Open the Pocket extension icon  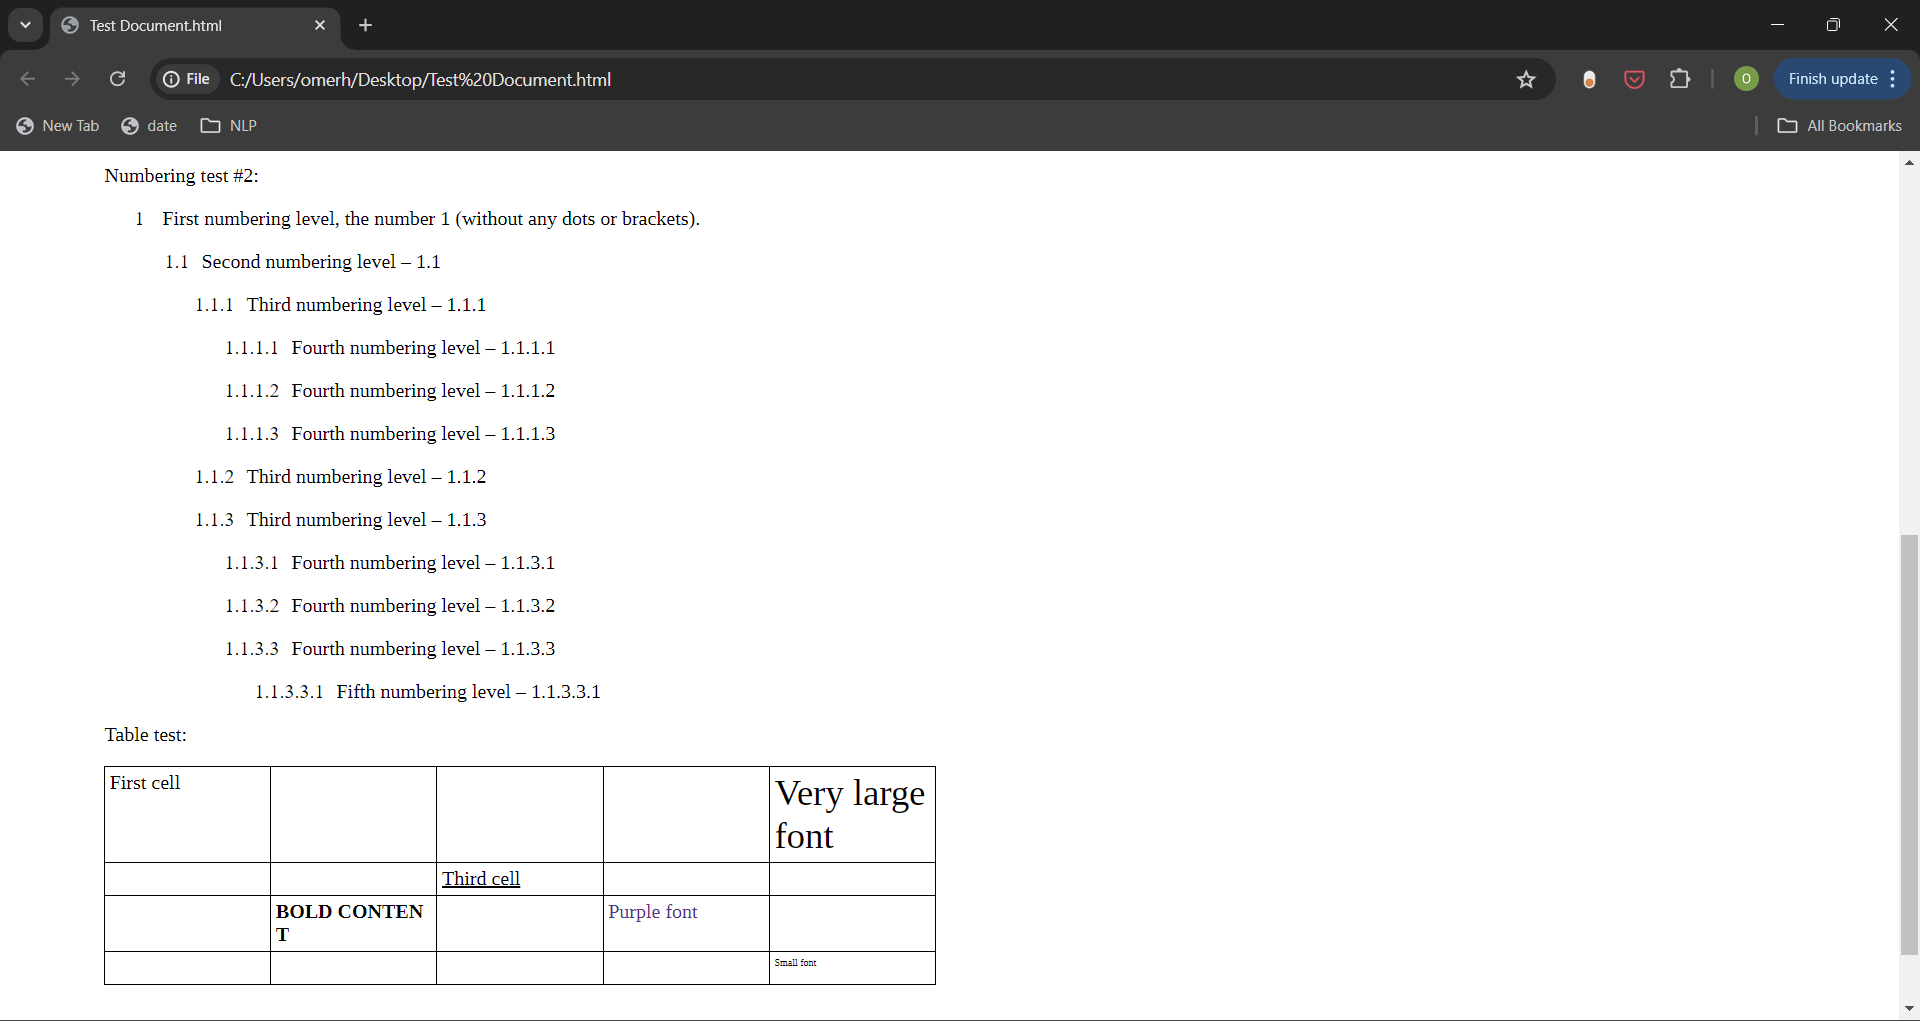(x=1634, y=79)
